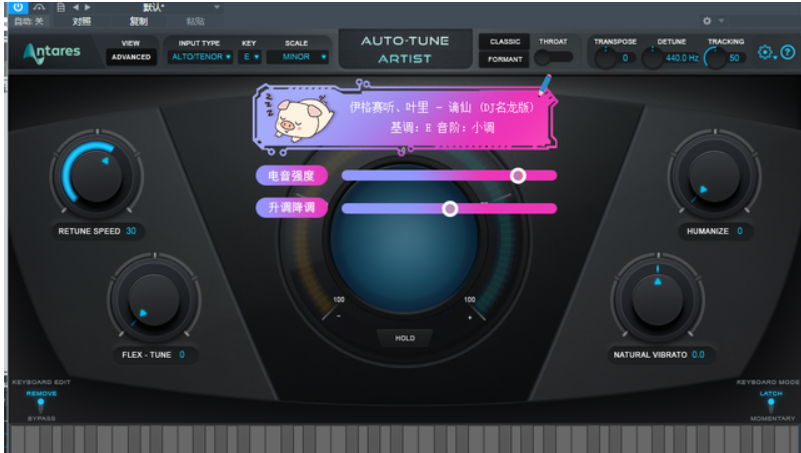Expand the arrow beside the host gear
This screenshot has width=801, height=453.
coord(721,21)
